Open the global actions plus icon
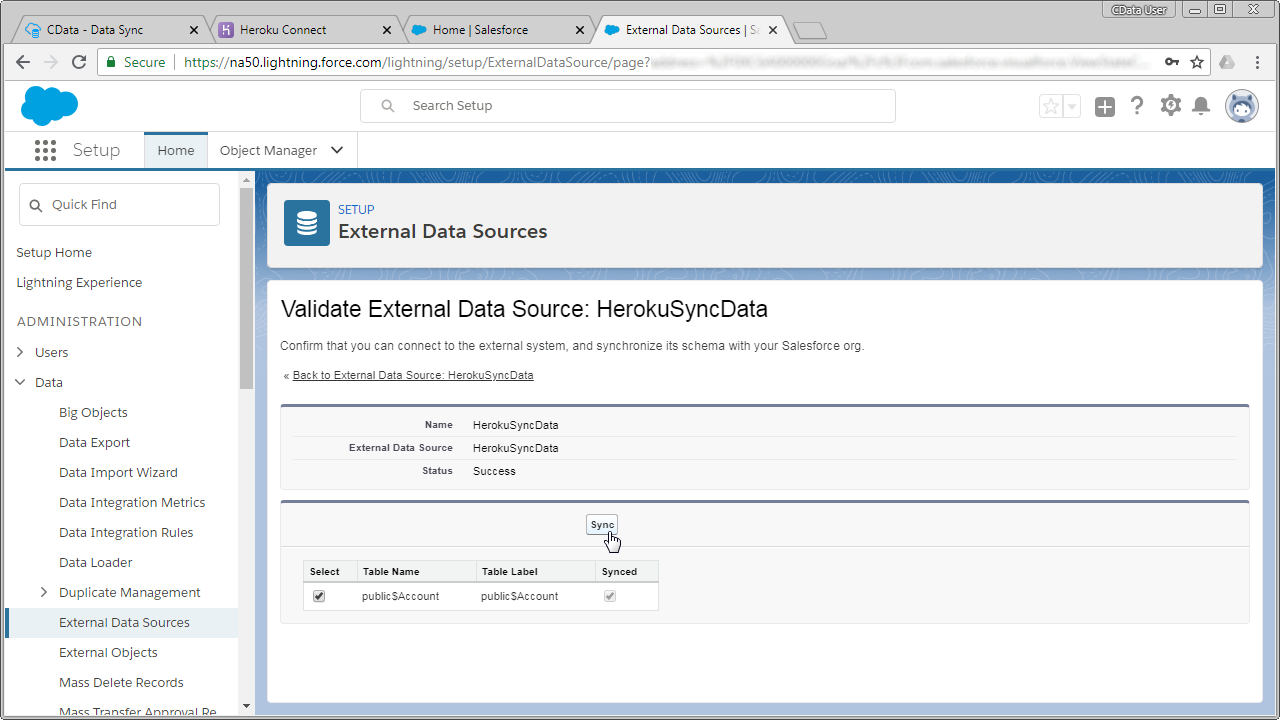Image resolution: width=1280 pixels, height=720 pixels. pyautogui.click(x=1104, y=107)
